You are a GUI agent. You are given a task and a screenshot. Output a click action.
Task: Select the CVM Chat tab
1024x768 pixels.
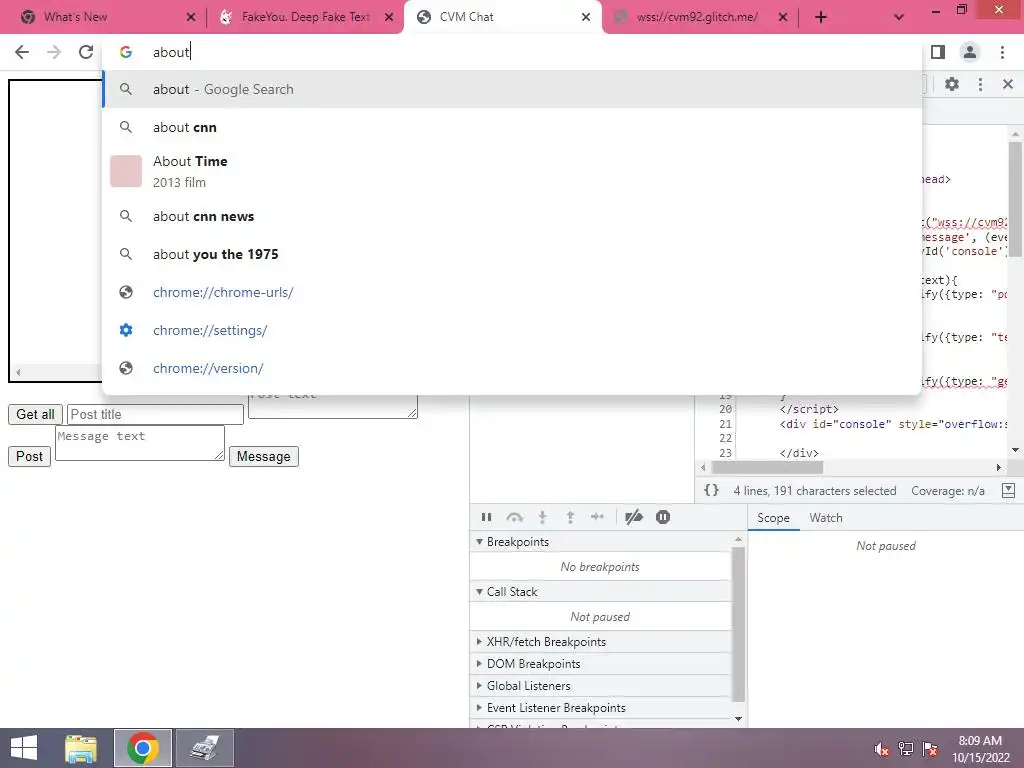click(502, 17)
